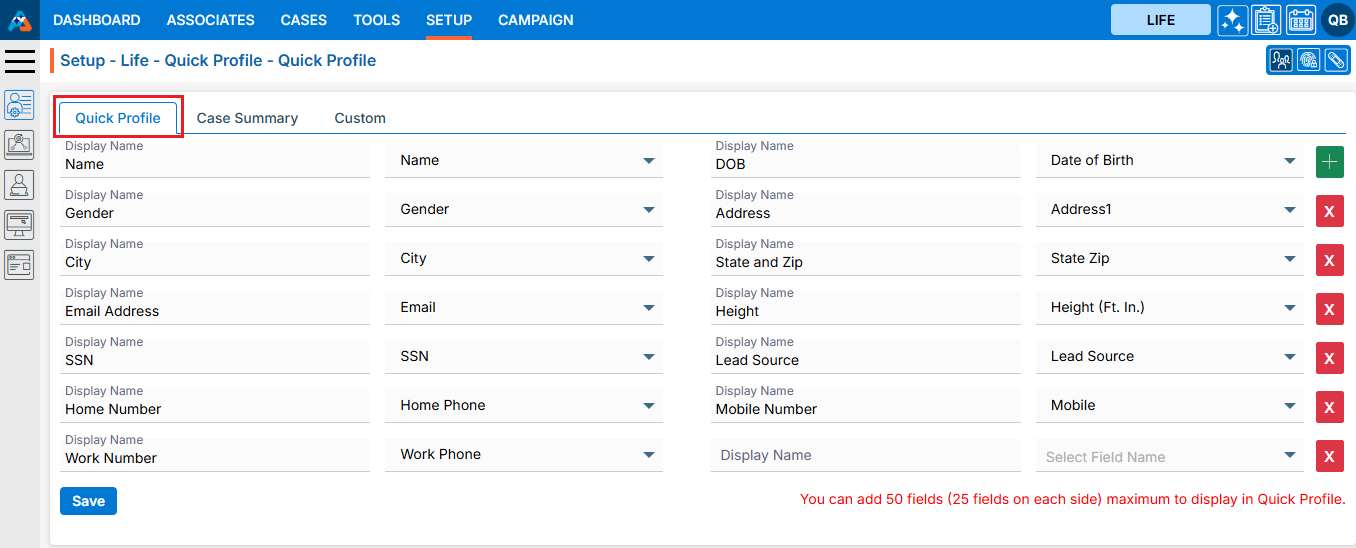
Task: Click the LIFE button in header
Action: [1160, 20]
